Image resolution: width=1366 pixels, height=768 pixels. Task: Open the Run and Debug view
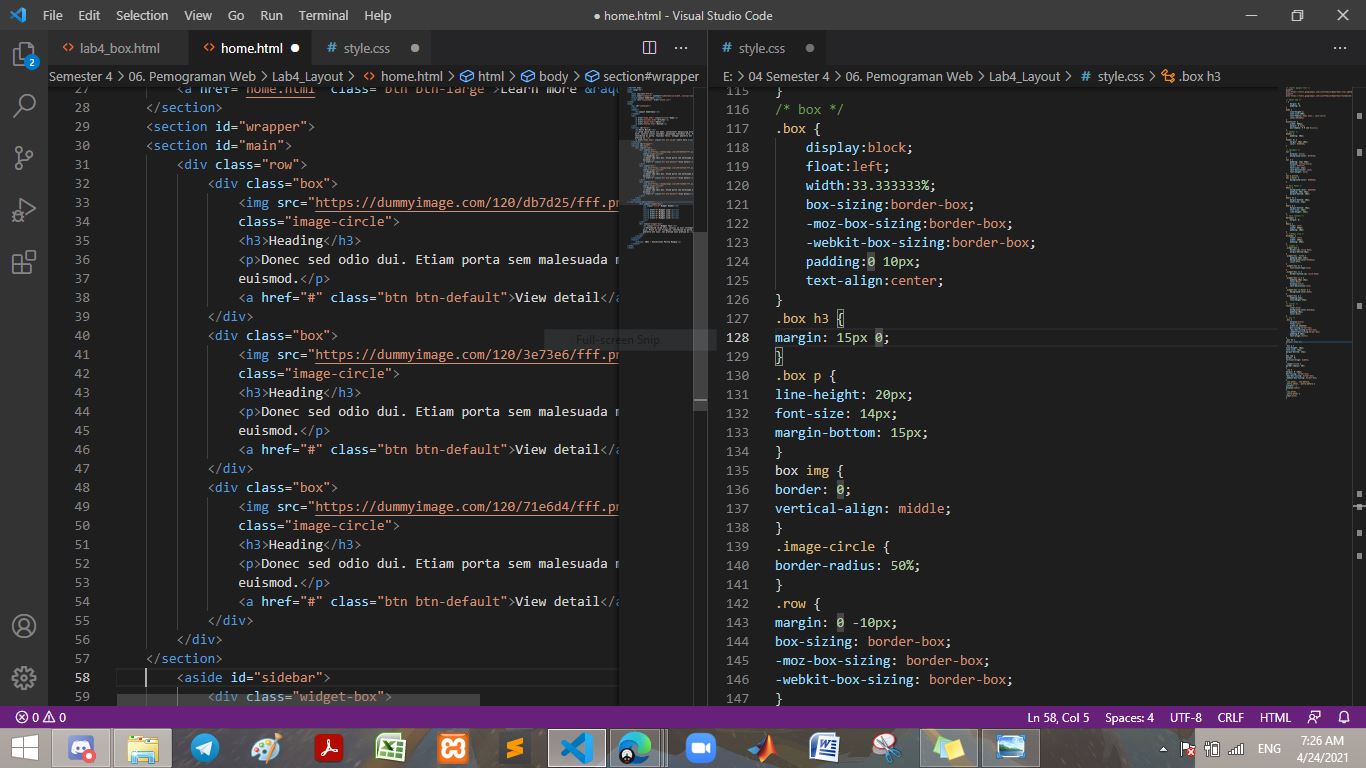pos(25,209)
